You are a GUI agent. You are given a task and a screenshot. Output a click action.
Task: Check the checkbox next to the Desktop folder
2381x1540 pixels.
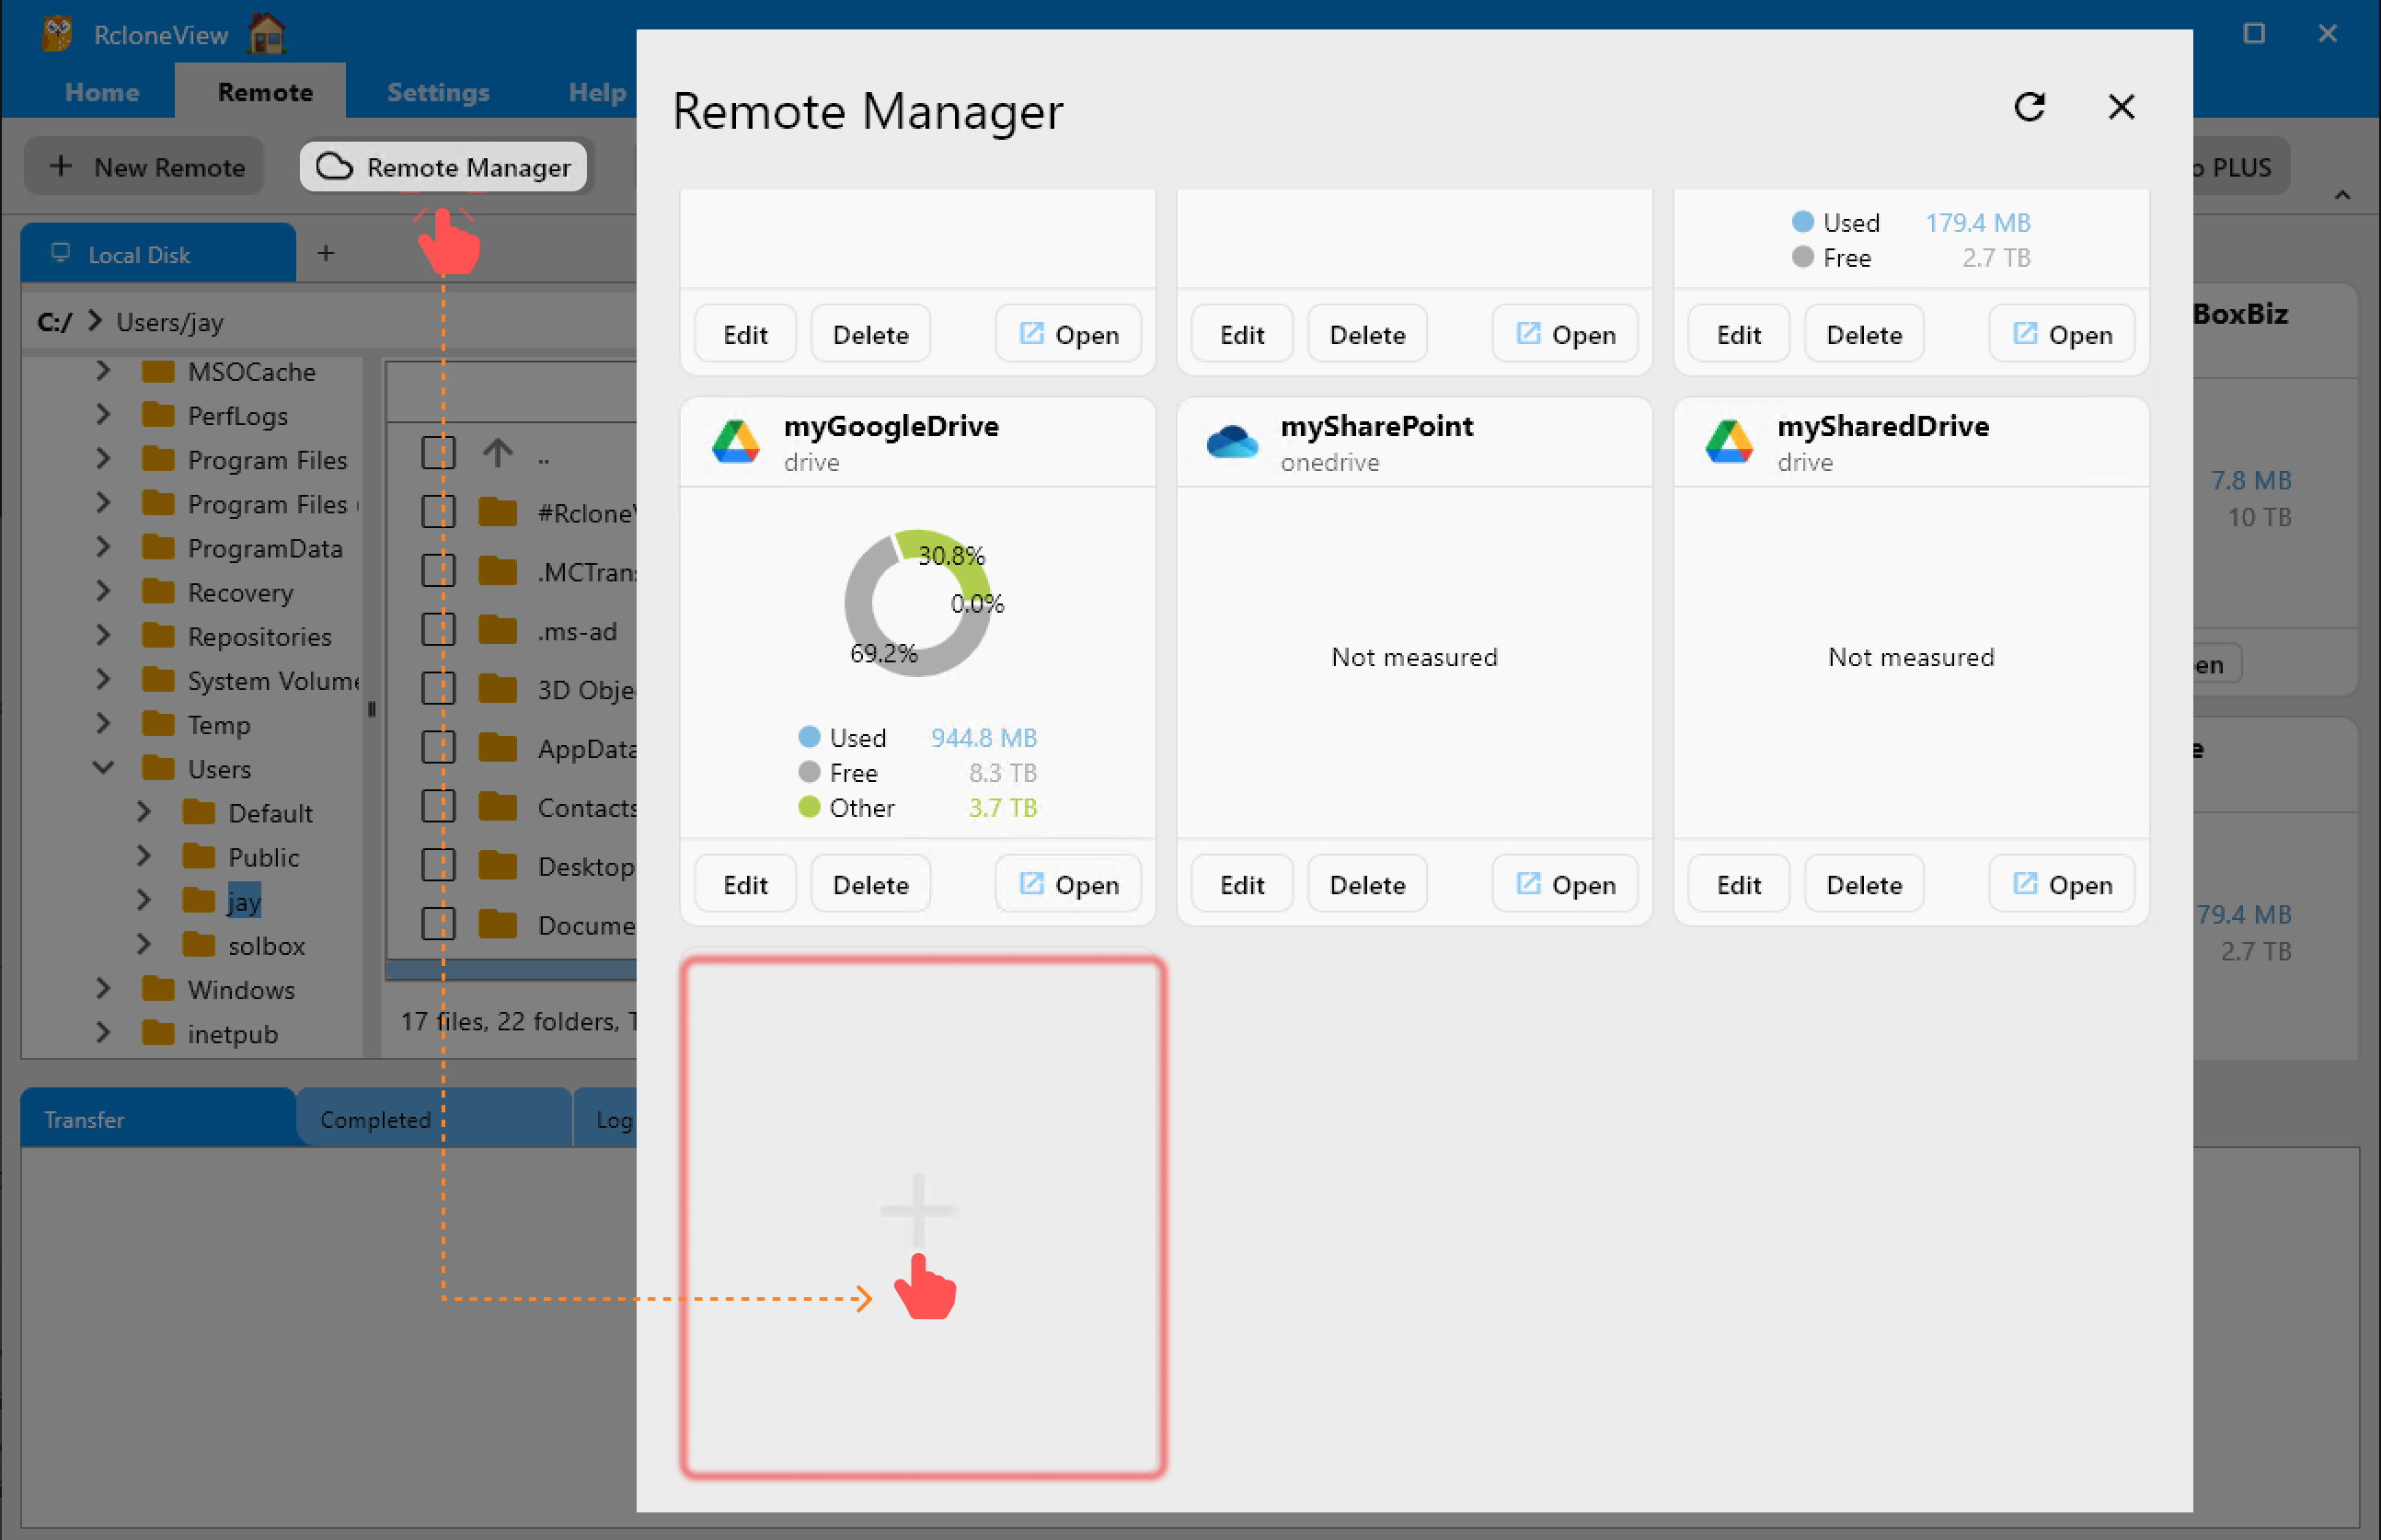437,864
